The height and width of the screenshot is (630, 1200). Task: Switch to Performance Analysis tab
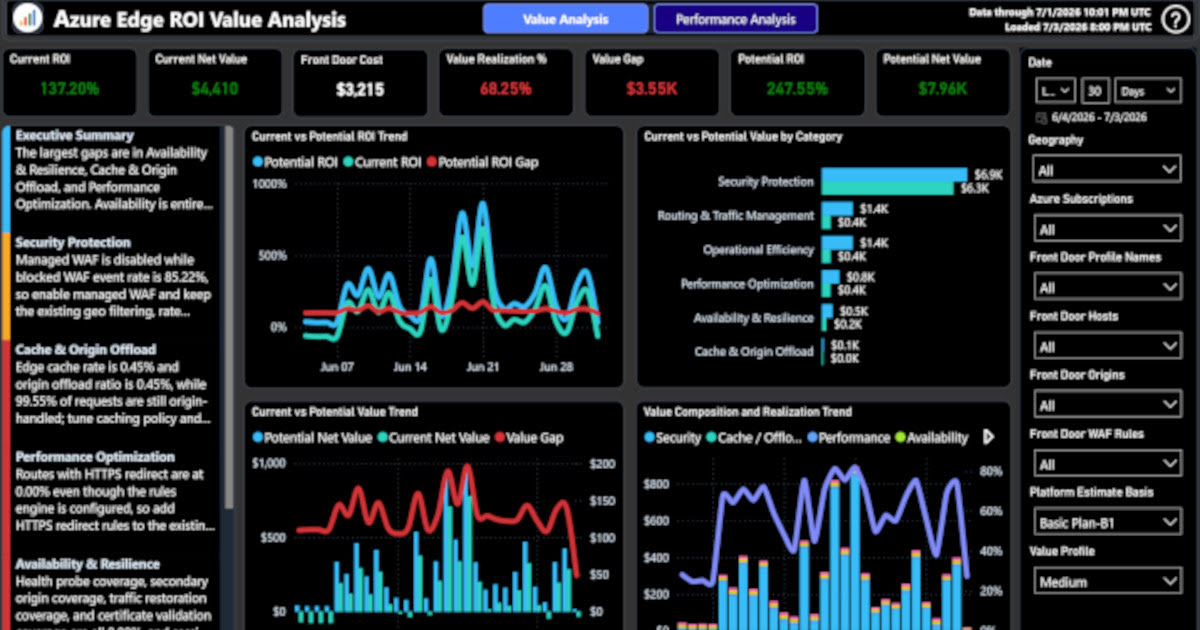click(x=735, y=19)
